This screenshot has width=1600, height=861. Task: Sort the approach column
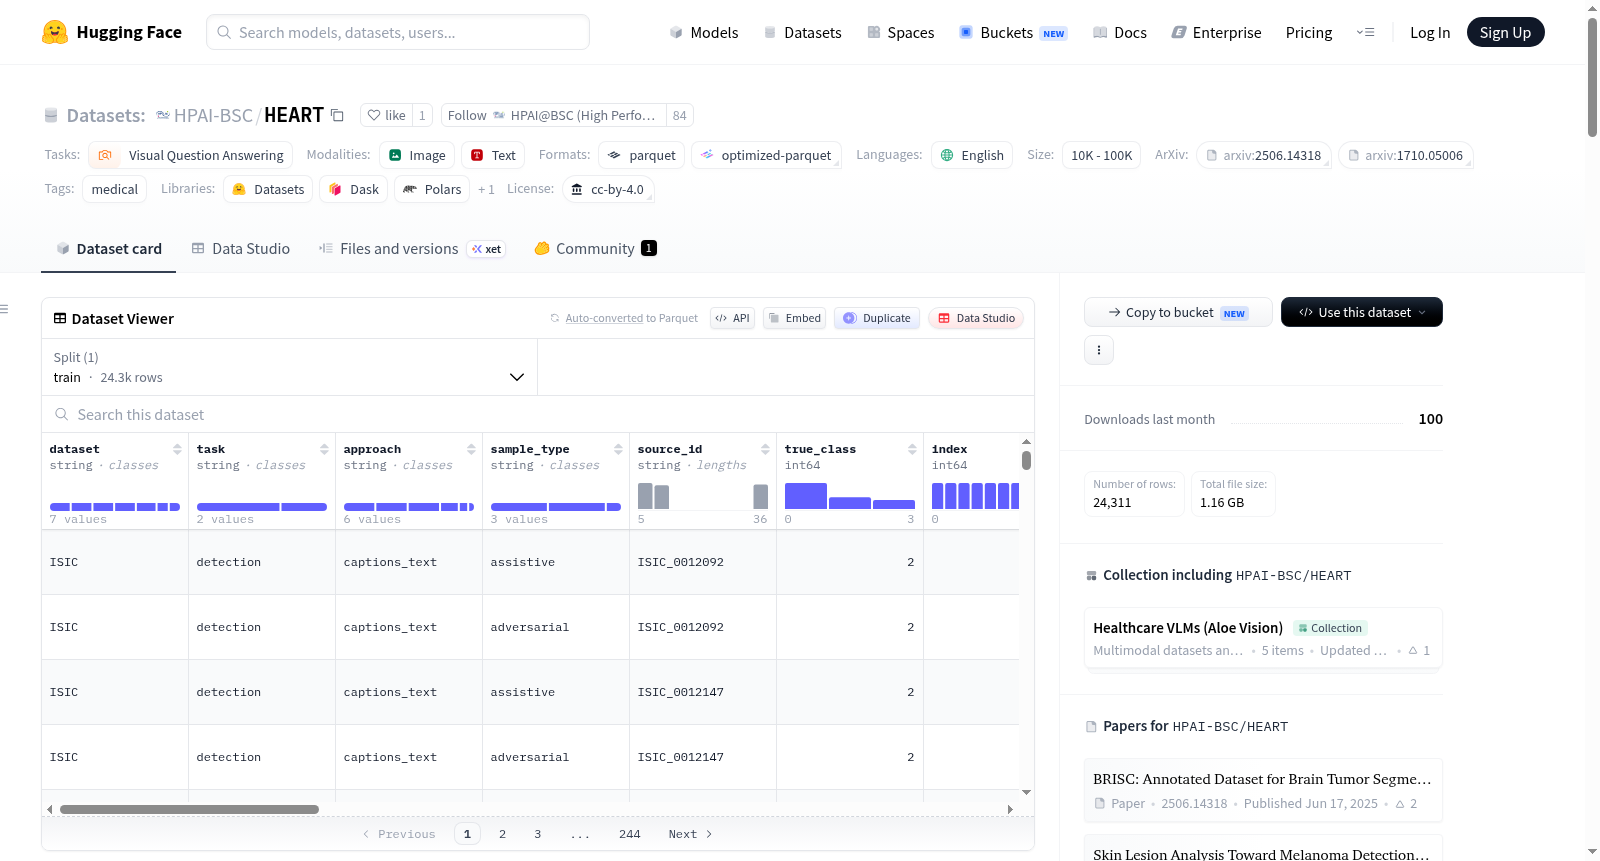pyautogui.click(x=471, y=449)
